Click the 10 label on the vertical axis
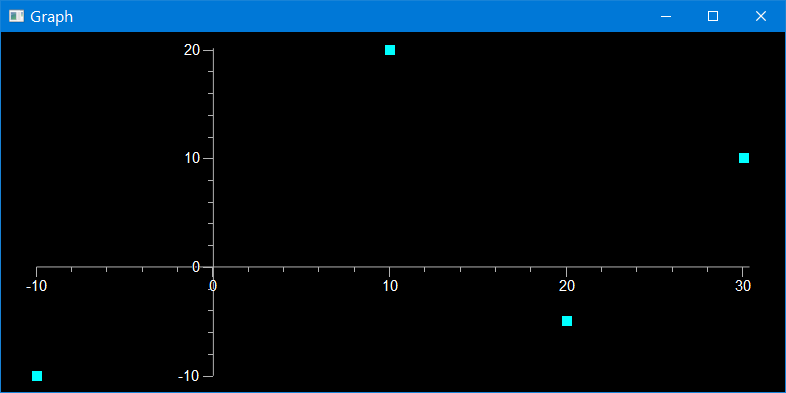 [192, 158]
